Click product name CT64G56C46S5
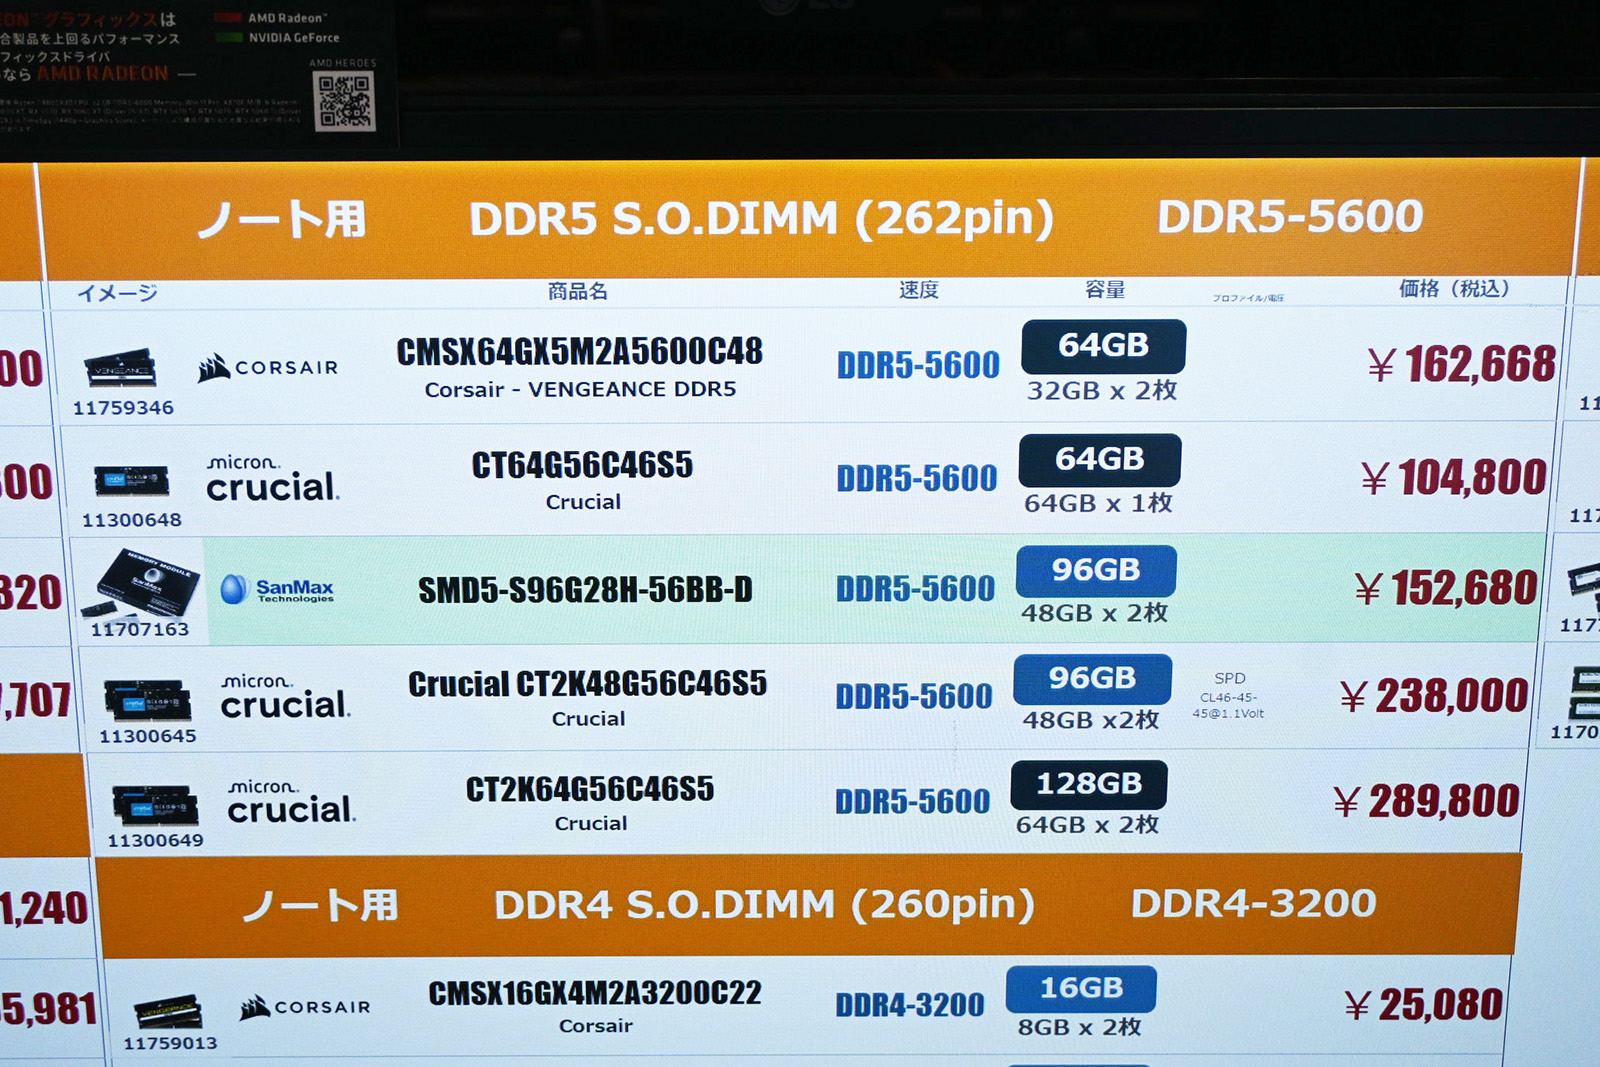 (x=582, y=465)
